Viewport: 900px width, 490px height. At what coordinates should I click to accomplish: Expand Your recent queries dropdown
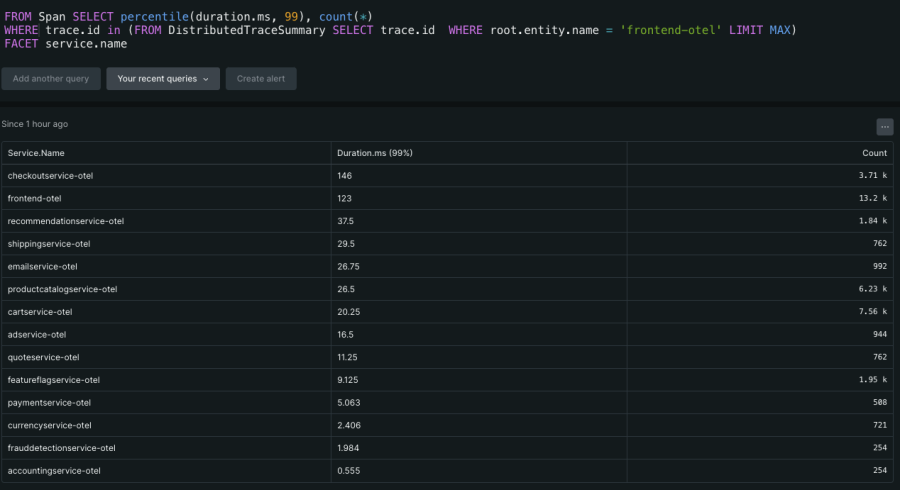(163, 79)
